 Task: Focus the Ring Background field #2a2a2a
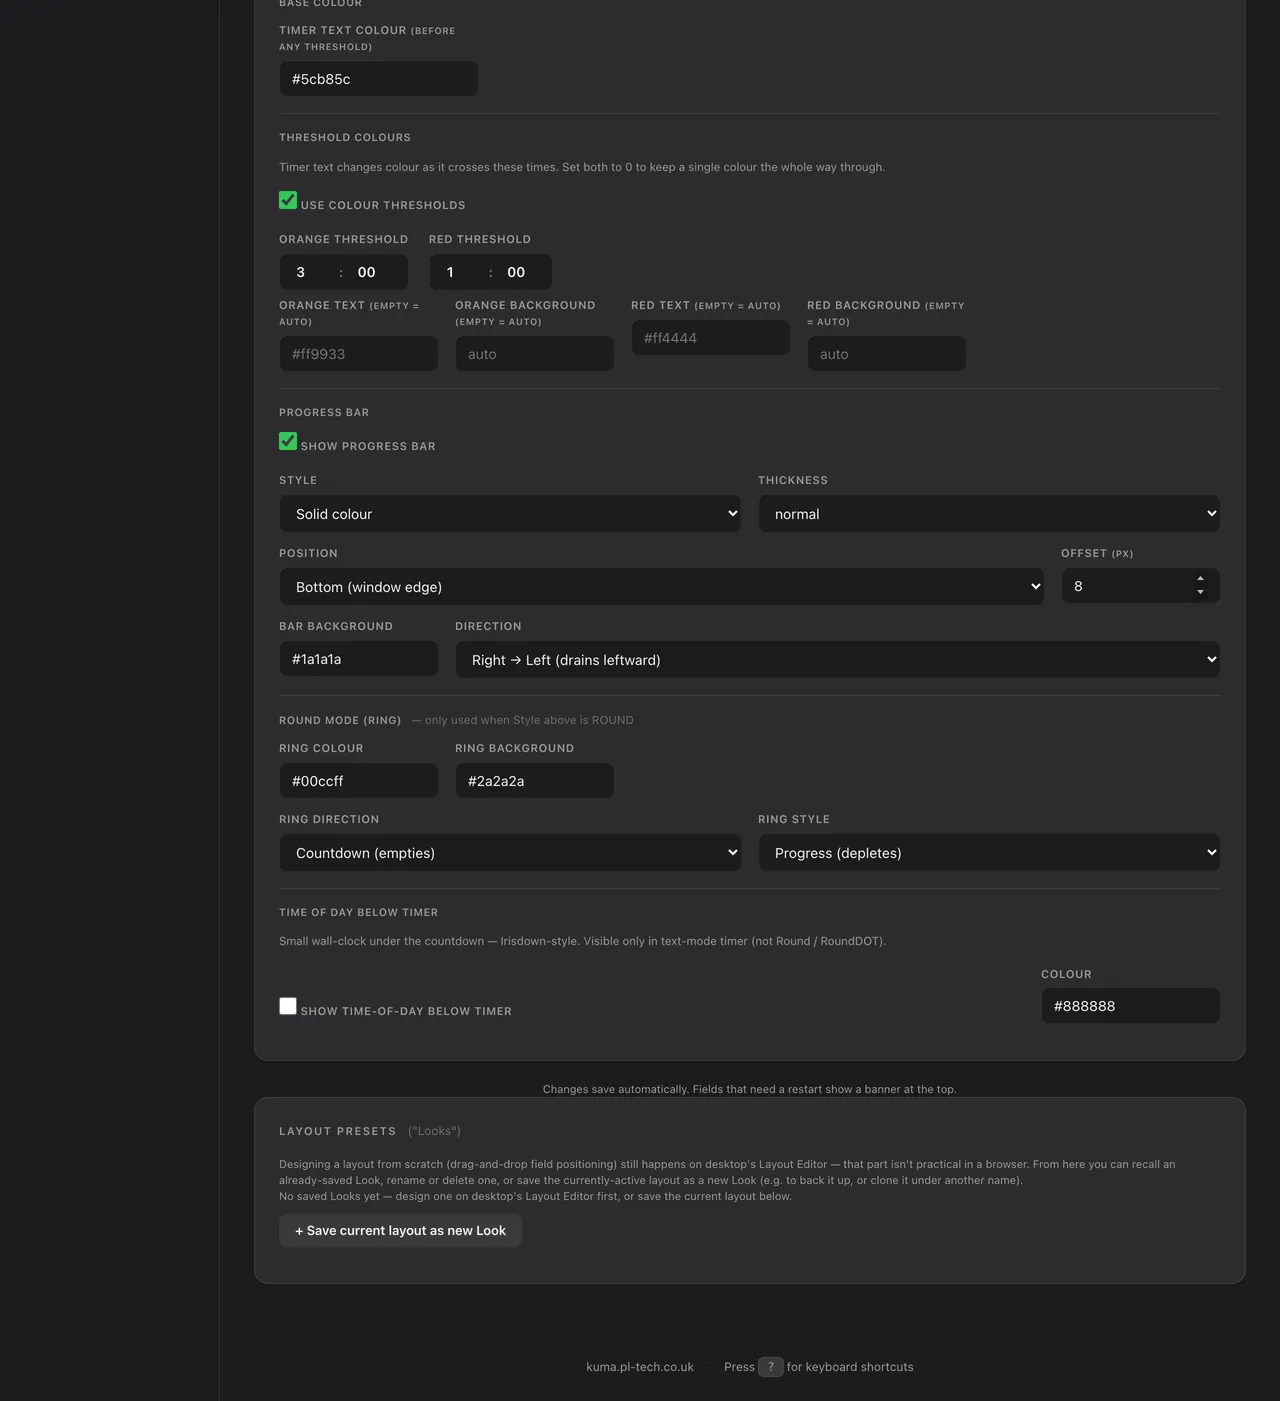click(x=534, y=781)
